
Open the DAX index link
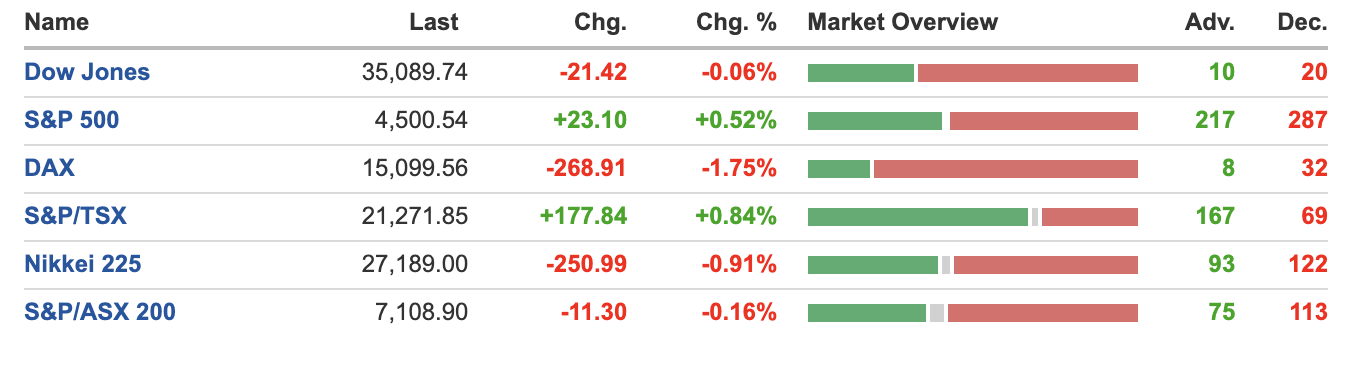(x=49, y=168)
